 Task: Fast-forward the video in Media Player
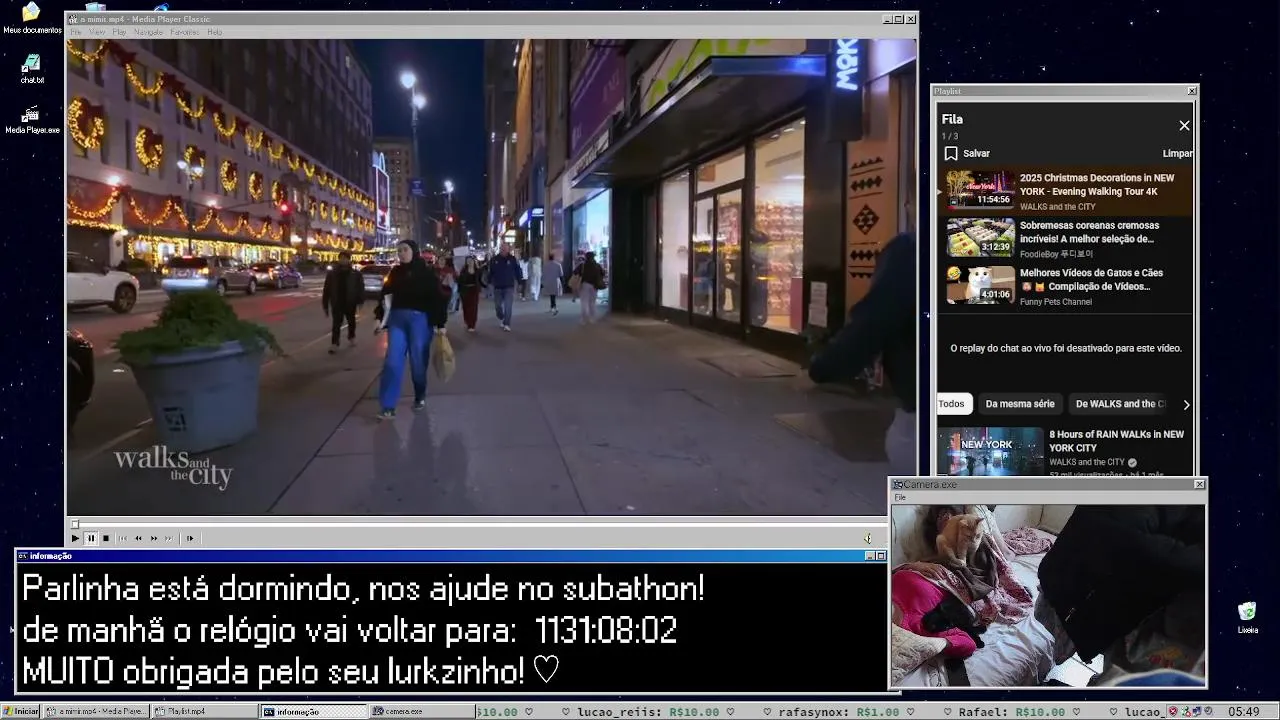(x=154, y=538)
